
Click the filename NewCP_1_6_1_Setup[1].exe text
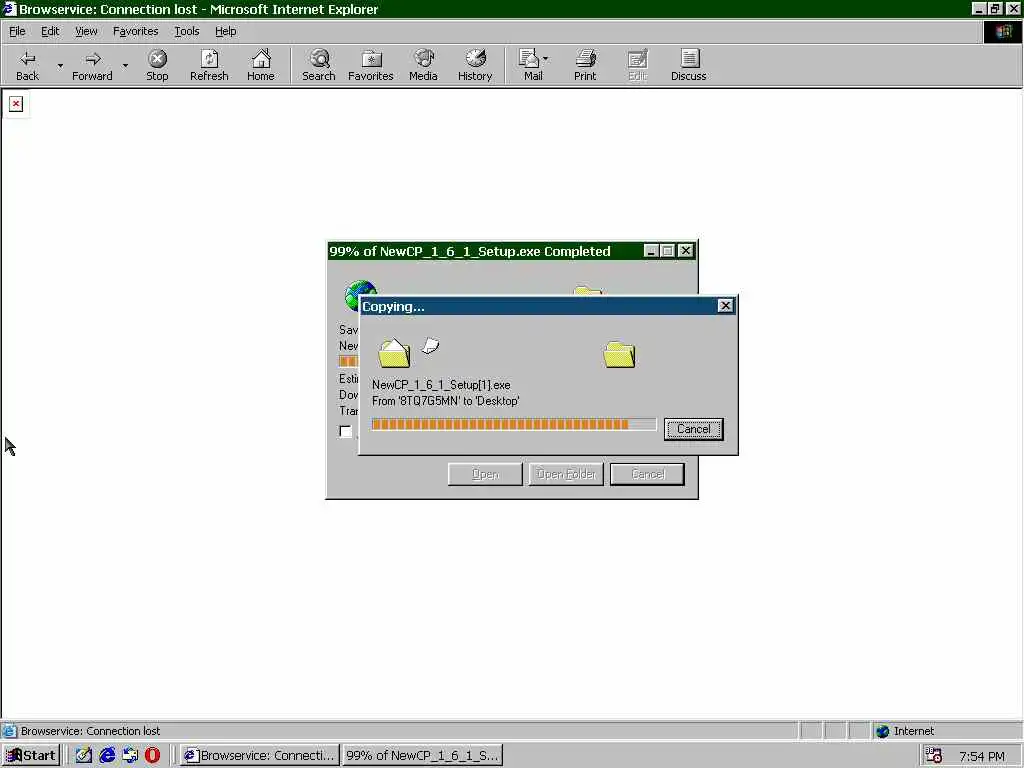tap(441, 385)
